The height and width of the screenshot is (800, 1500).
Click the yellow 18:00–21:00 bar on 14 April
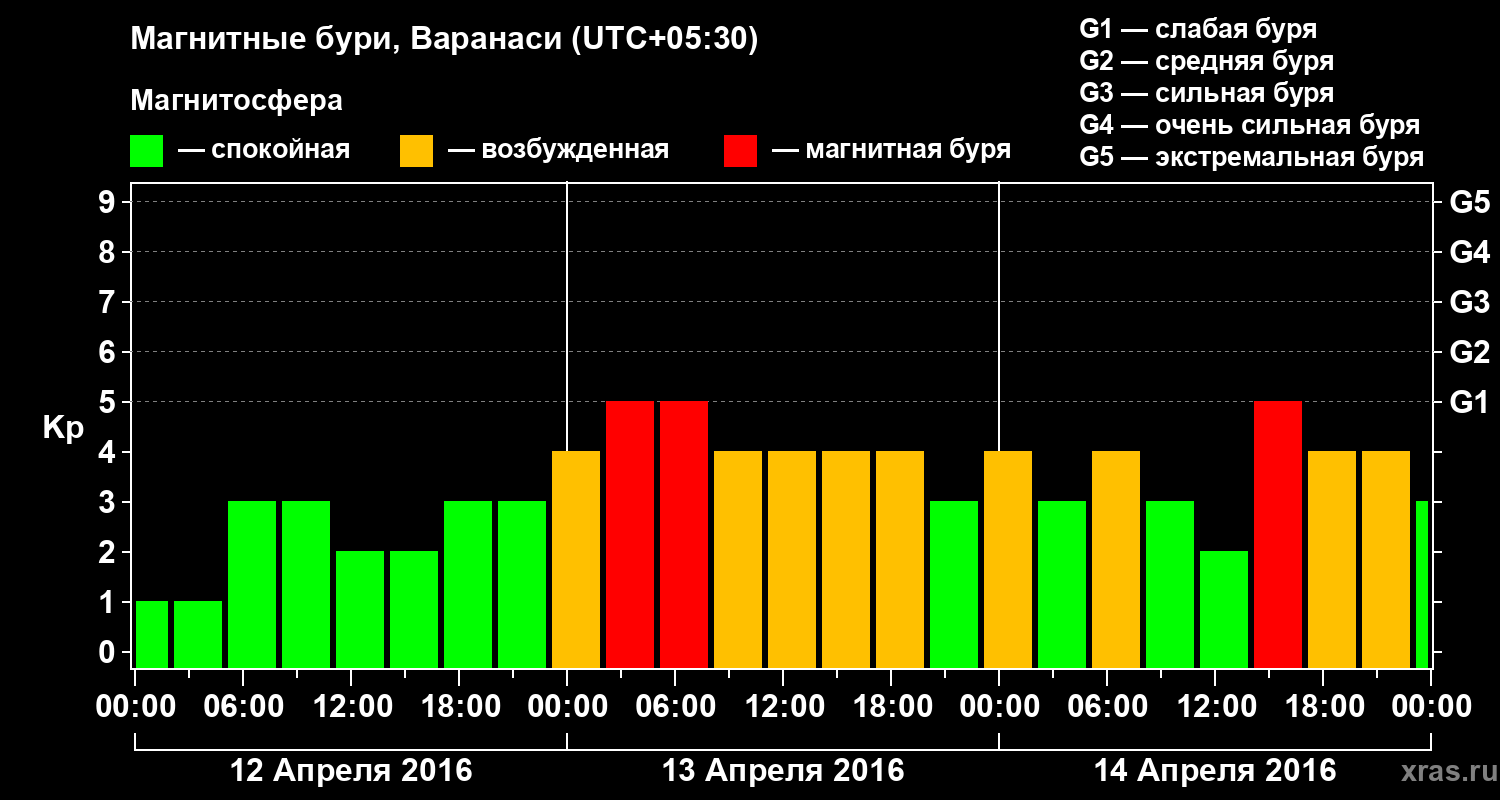(1332, 559)
